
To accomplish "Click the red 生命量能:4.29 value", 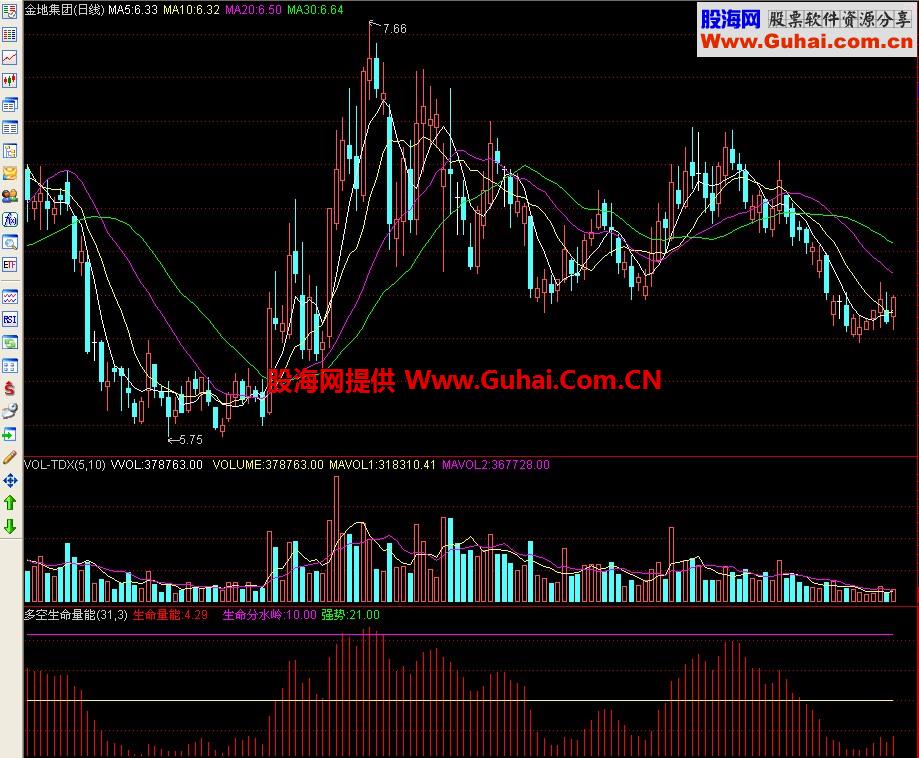I will pyautogui.click(x=171, y=615).
